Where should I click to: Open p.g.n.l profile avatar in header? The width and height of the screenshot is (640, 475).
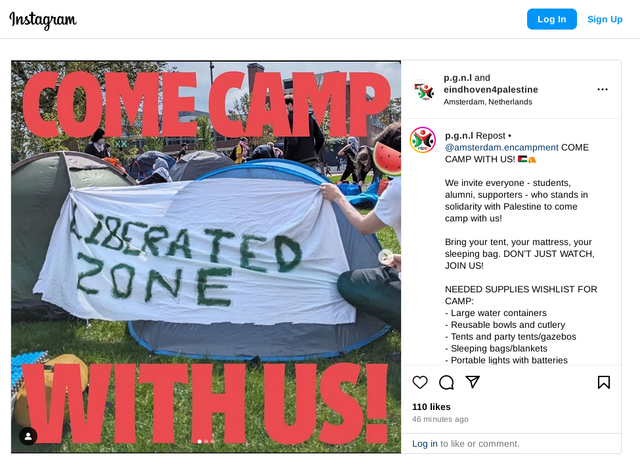click(x=424, y=90)
